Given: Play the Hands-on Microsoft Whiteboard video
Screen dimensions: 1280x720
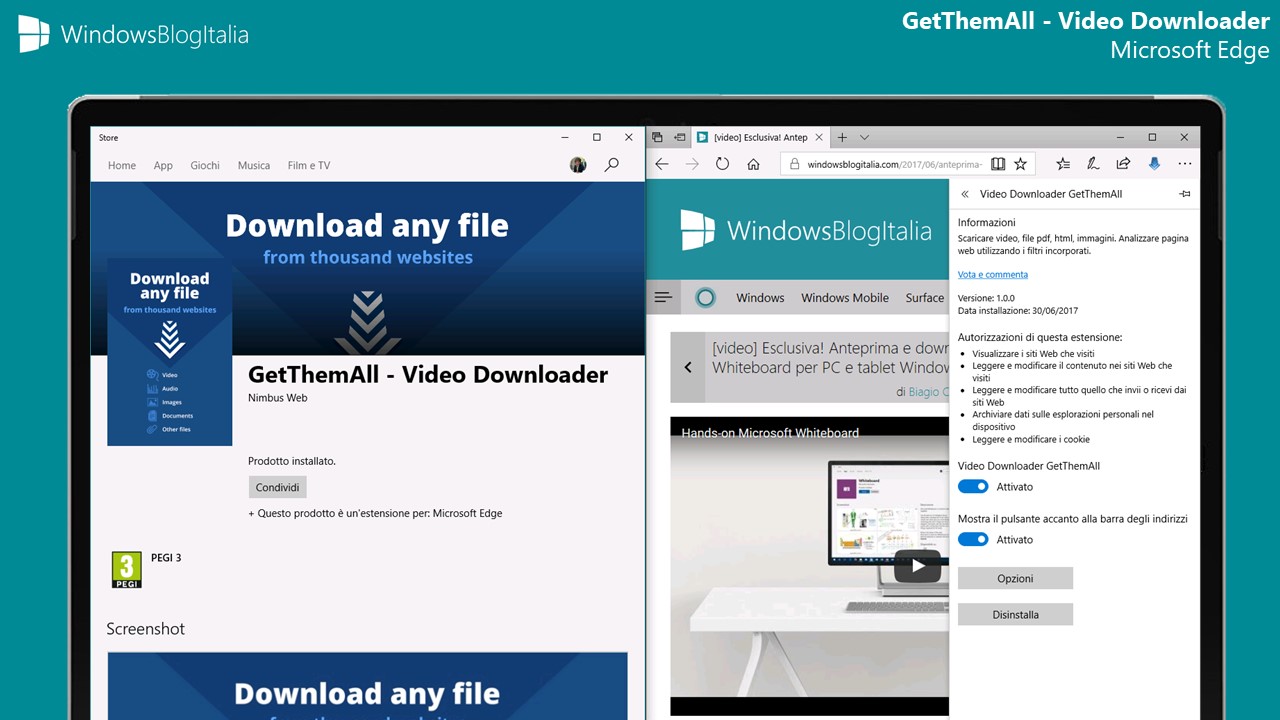Looking at the screenshot, I should (917, 565).
